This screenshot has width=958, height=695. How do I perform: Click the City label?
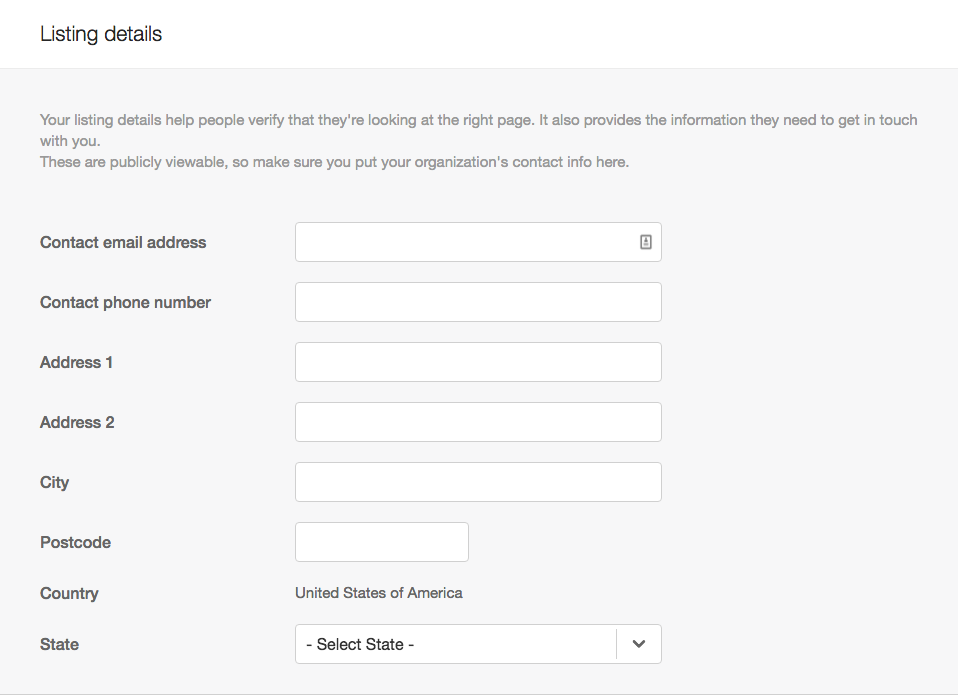click(x=54, y=482)
